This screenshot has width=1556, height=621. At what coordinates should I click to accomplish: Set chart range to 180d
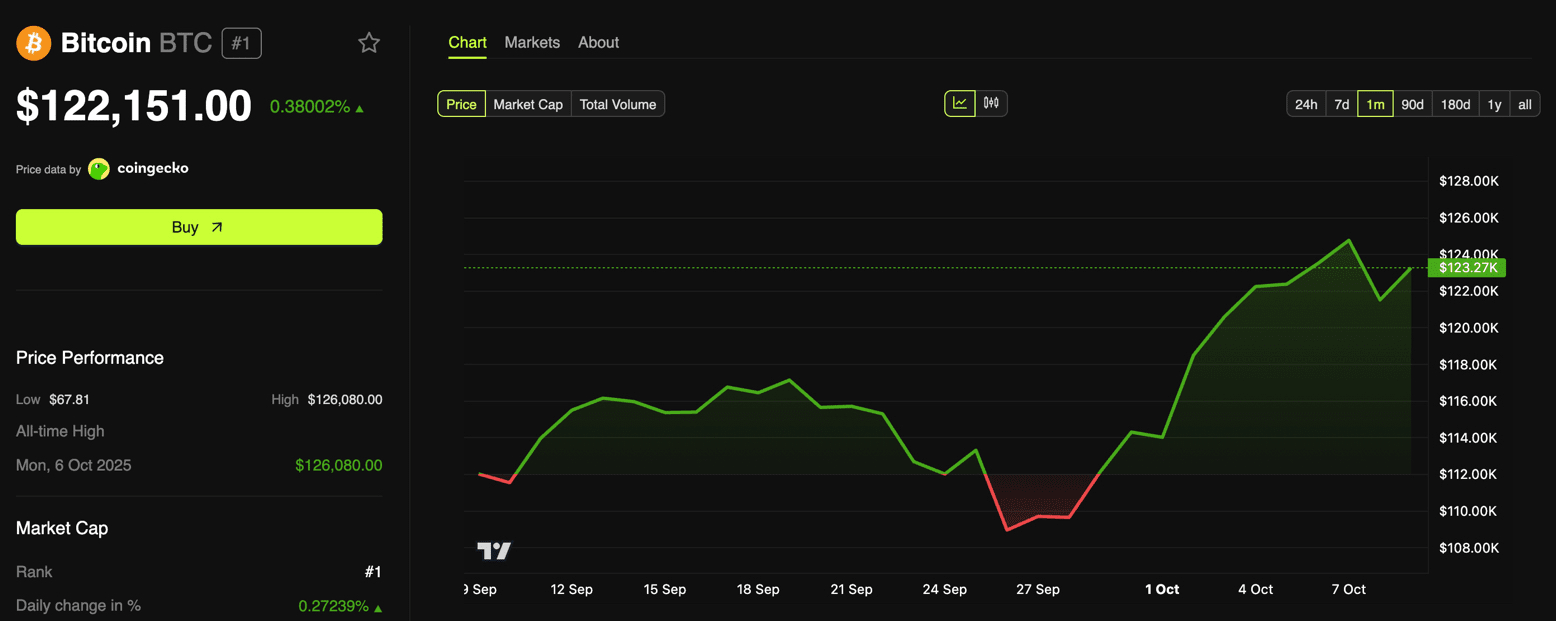(1455, 104)
